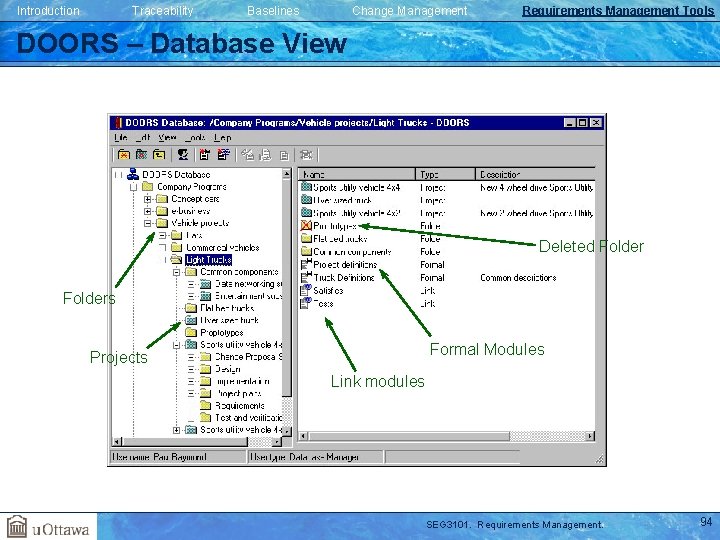Collapse the Vehicle projects tree node
Viewport: 720px width, 540px height.
pos(147,223)
